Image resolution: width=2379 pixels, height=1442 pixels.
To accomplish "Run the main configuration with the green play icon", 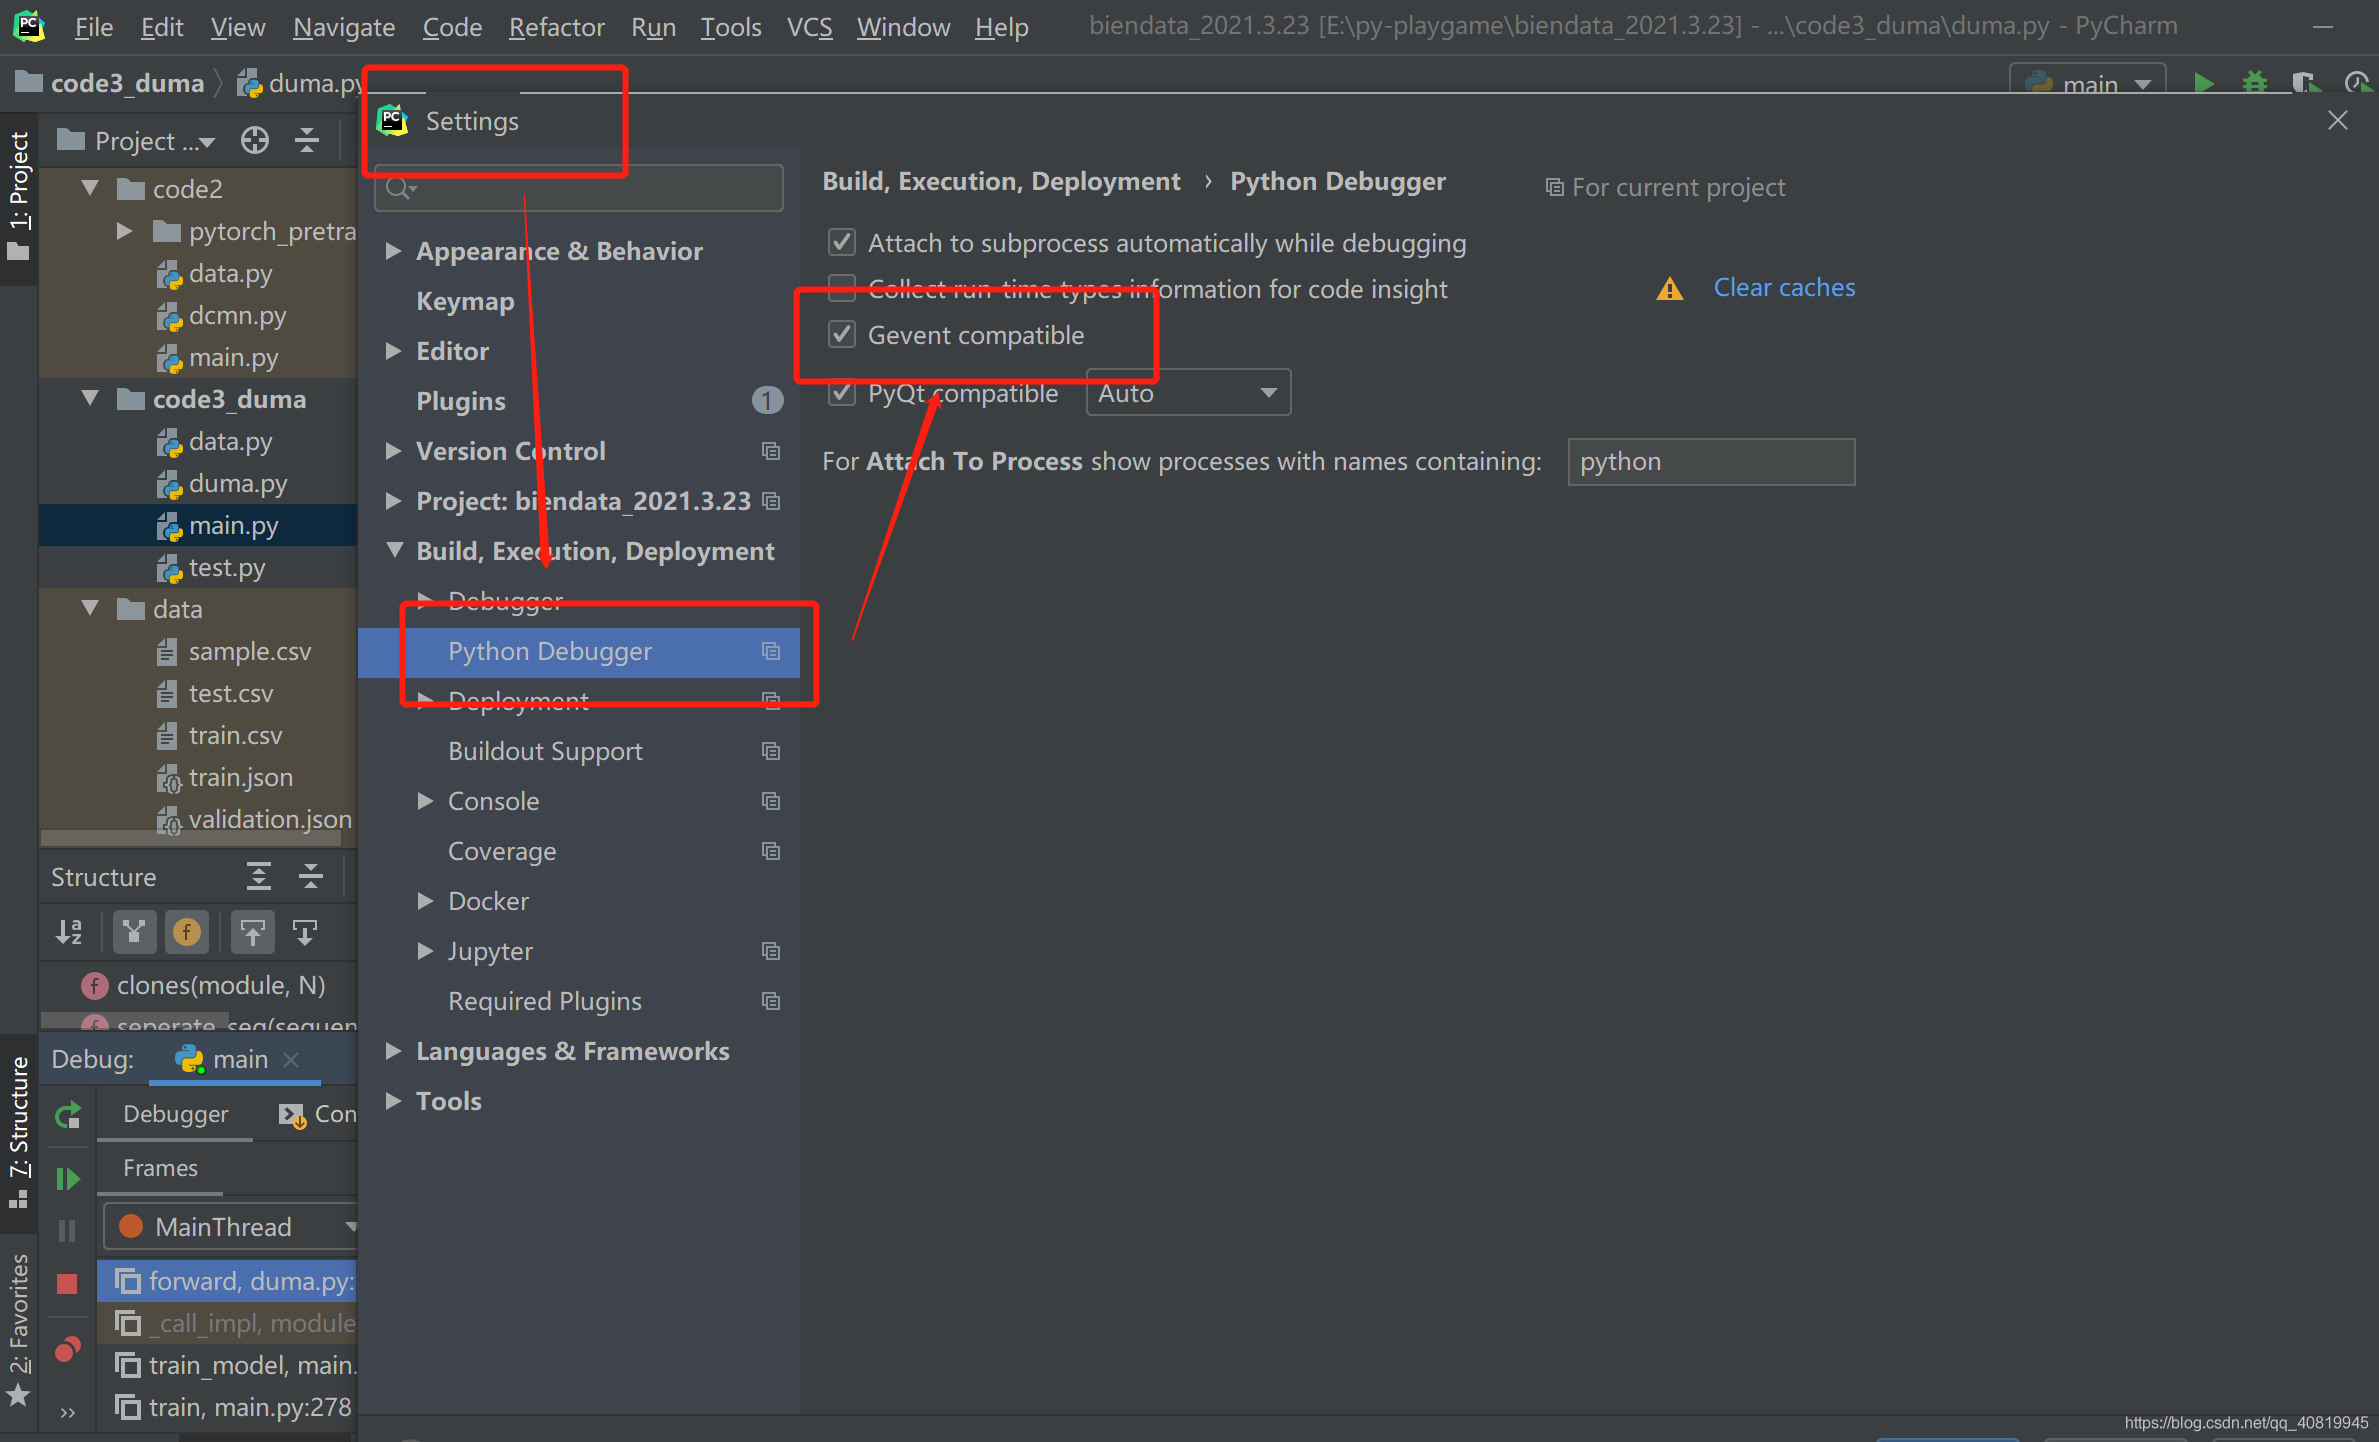I will click(x=2204, y=83).
